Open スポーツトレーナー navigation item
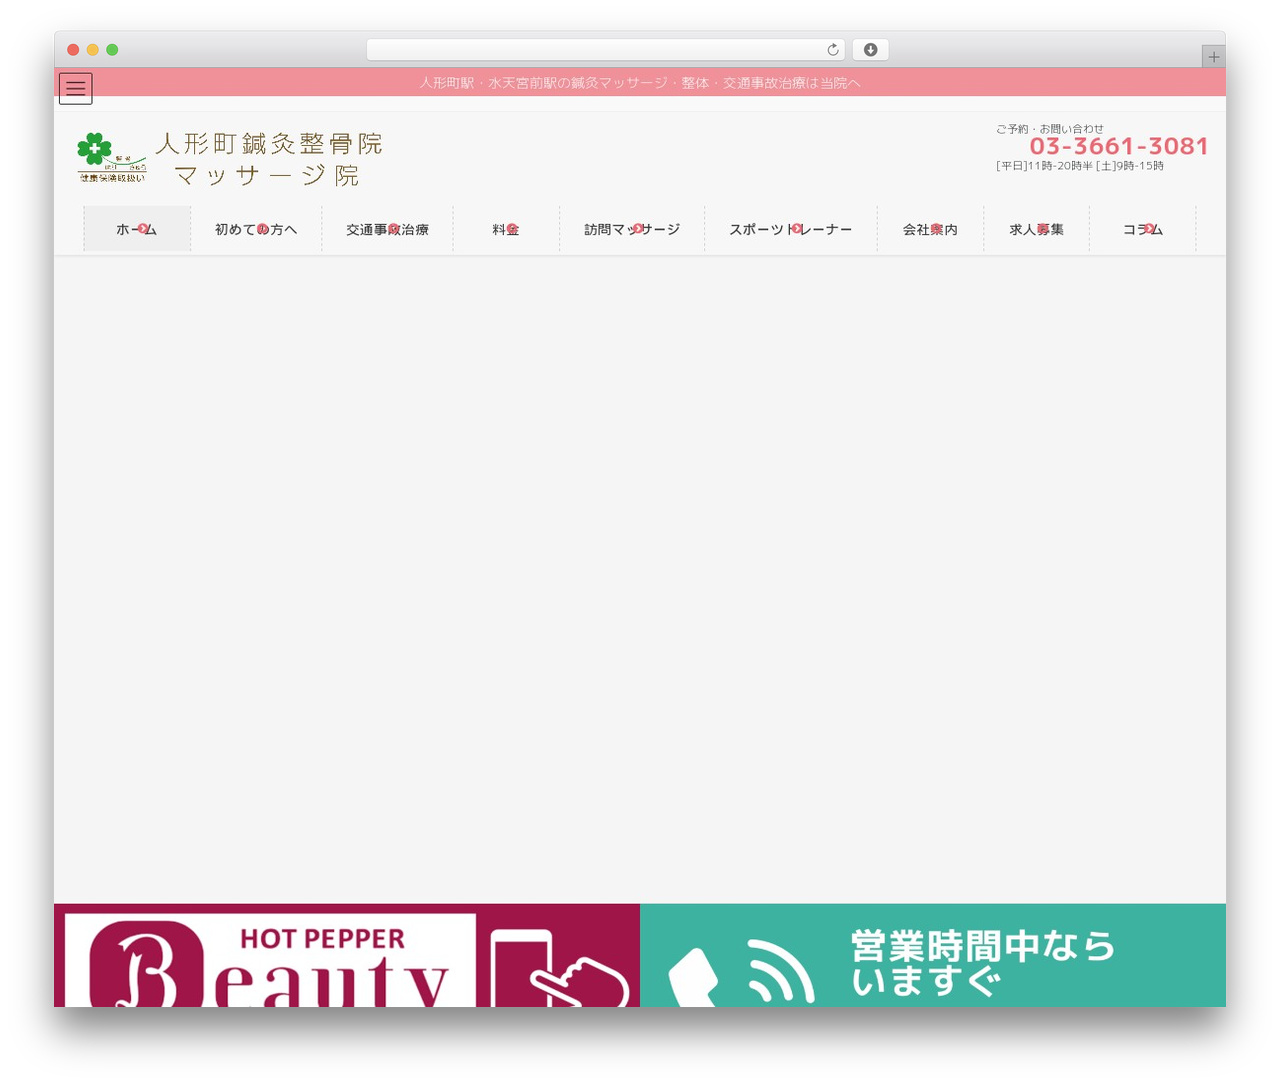Viewport: 1280px width, 1084px height. [x=791, y=229]
